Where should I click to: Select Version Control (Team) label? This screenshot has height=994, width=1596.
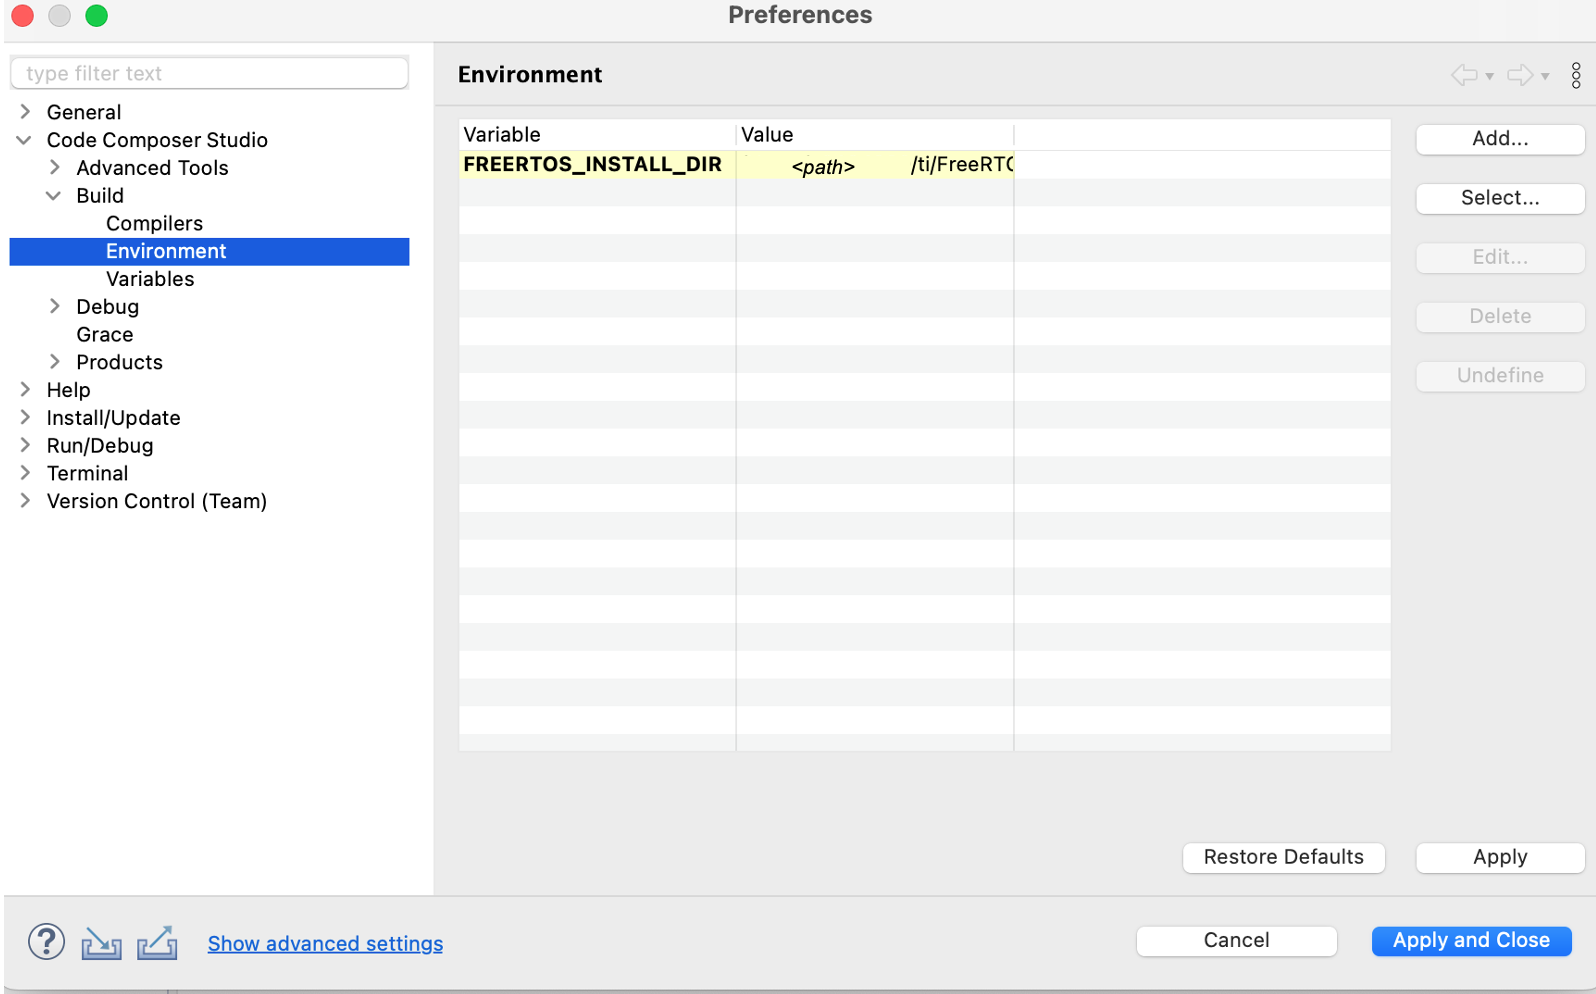pyautogui.click(x=156, y=501)
